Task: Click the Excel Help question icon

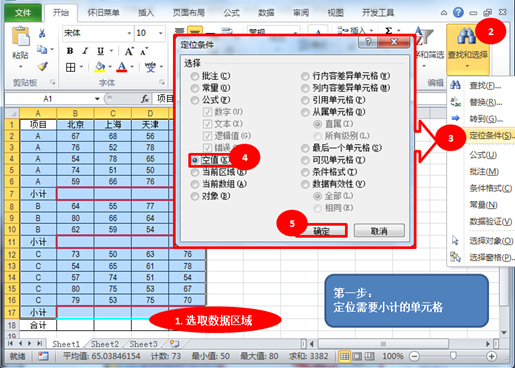Action: 458,13
